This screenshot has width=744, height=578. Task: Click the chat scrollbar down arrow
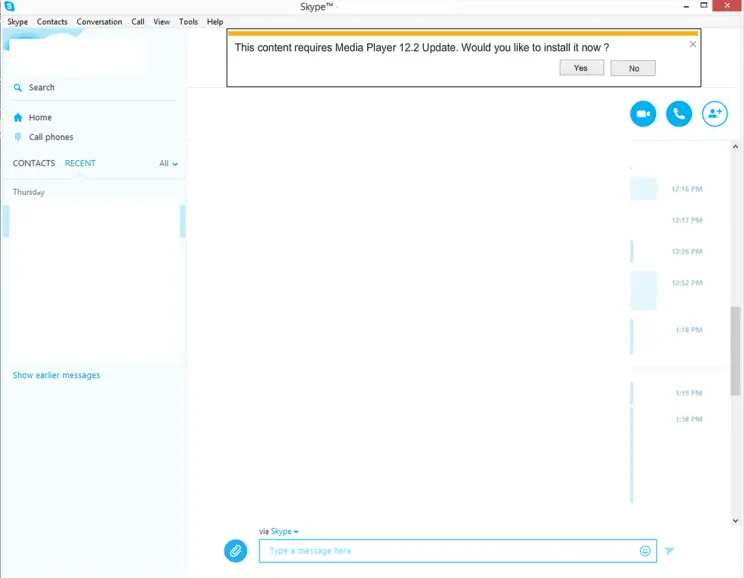735,521
